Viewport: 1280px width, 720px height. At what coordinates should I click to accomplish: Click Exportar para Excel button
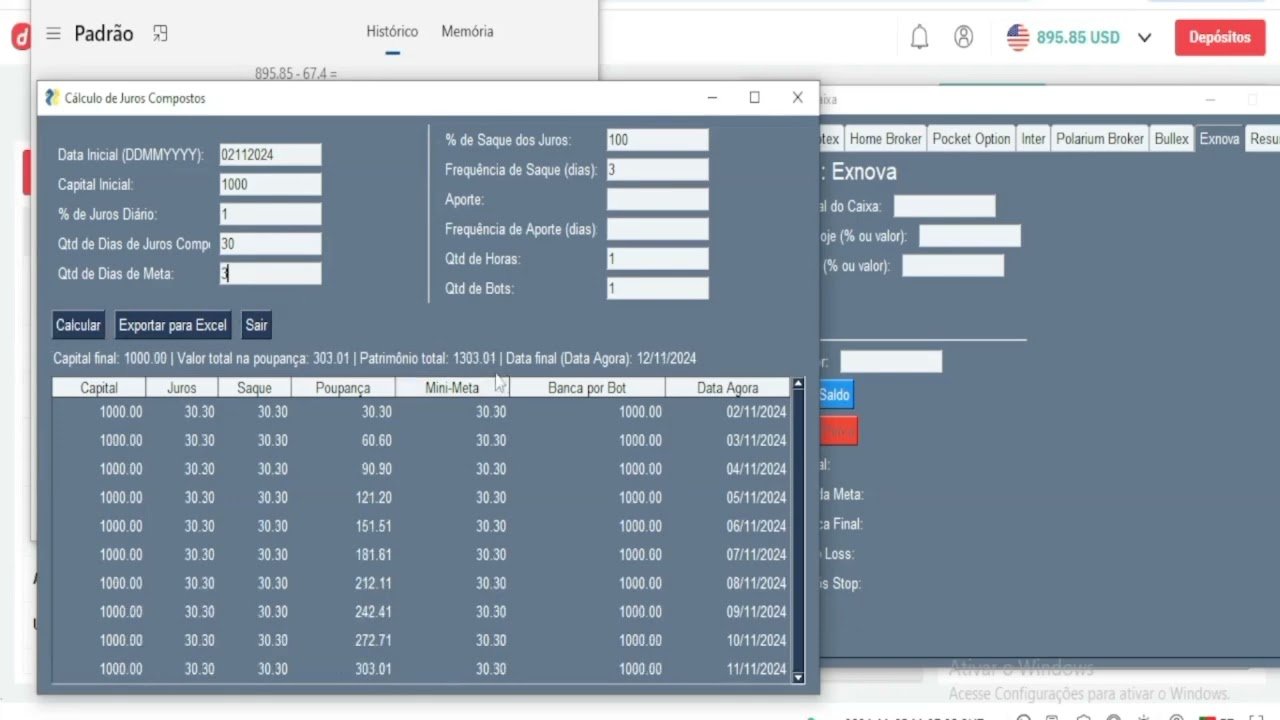click(173, 325)
